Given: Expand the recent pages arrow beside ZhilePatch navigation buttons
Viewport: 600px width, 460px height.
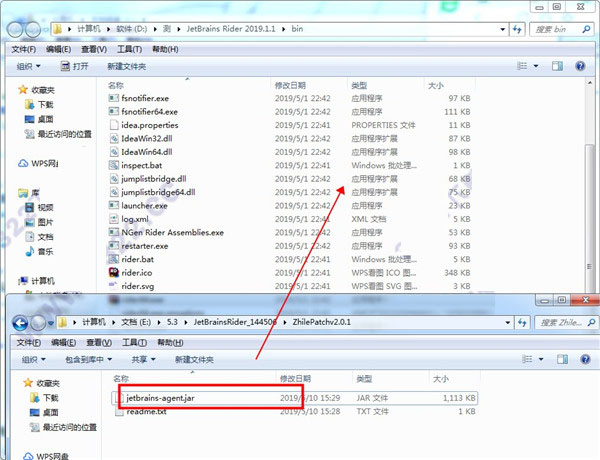Looking at the screenshot, I should tap(51, 323).
